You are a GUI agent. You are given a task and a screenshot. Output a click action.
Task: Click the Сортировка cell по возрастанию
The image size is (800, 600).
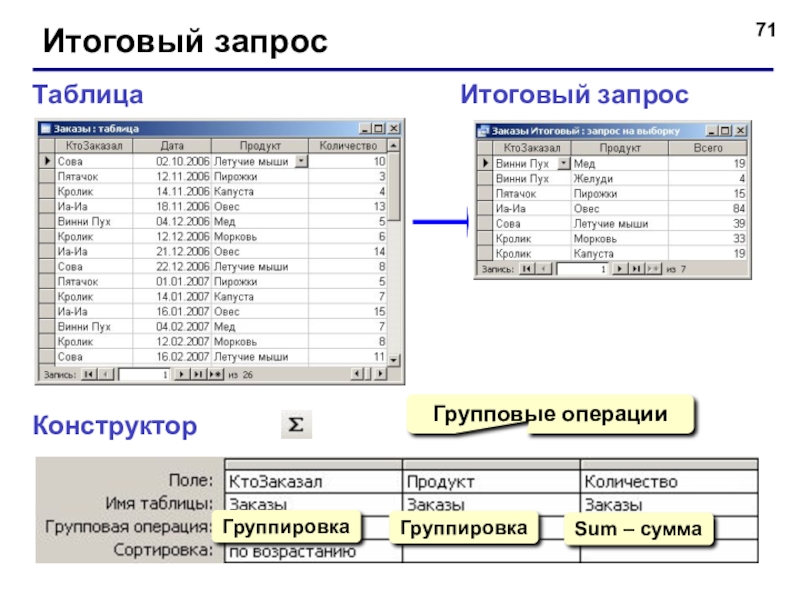point(313,552)
